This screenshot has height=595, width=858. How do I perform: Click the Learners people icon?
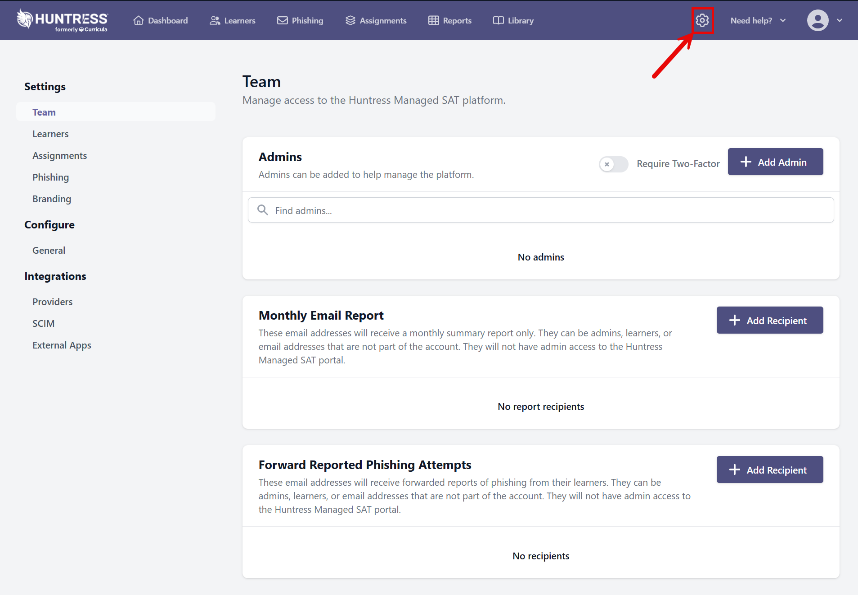[215, 21]
